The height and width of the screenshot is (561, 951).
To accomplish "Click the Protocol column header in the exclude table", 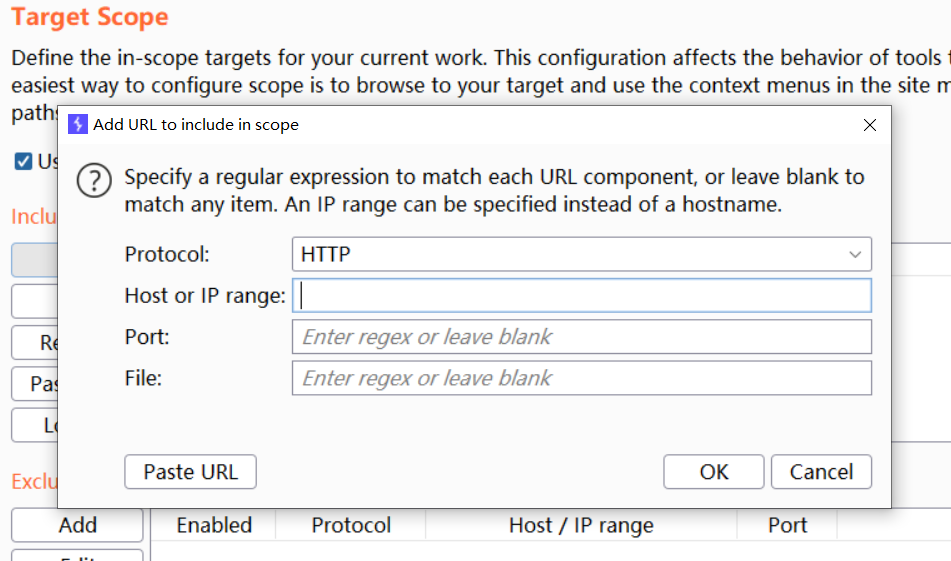I will click(x=351, y=525).
